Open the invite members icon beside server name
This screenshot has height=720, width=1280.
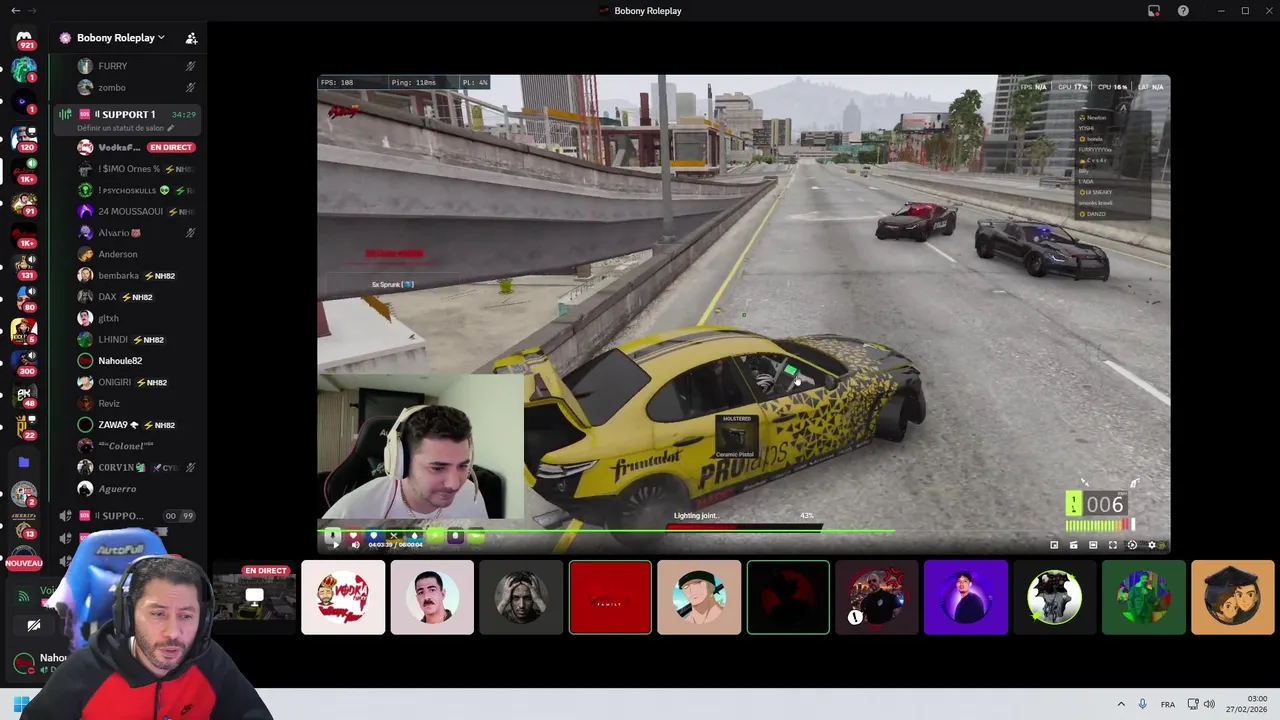point(191,38)
